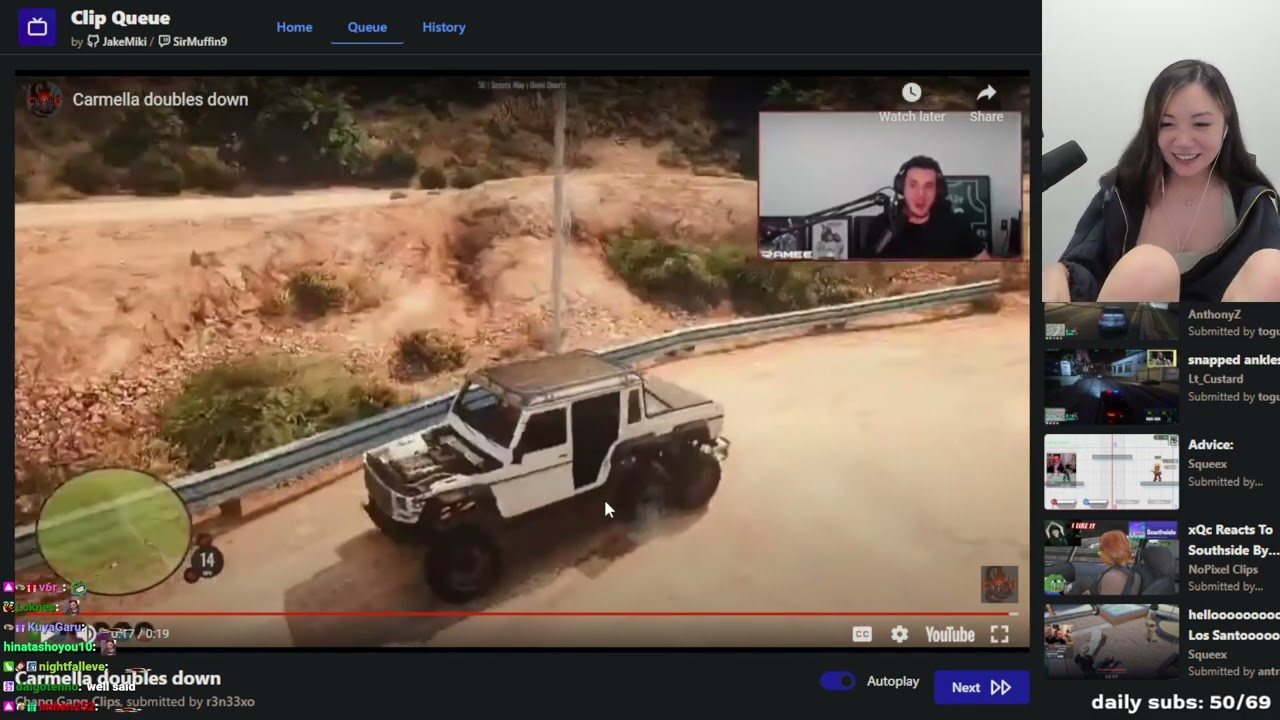This screenshot has height=720, width=1280.
Task: Select the Queue tab
Action: pos(367,27)
